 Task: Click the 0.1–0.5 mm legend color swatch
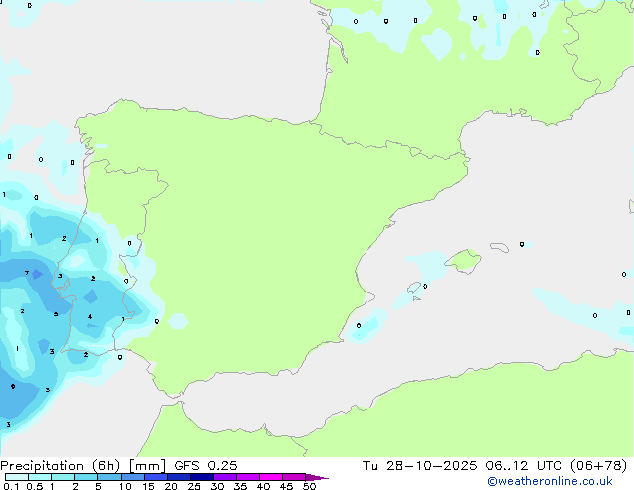click(17, 477)
